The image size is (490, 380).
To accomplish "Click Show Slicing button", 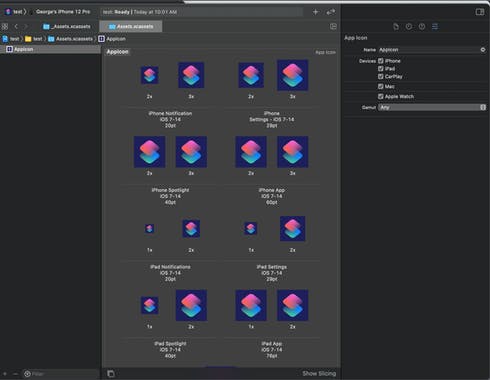I will [x=319, y=374].
